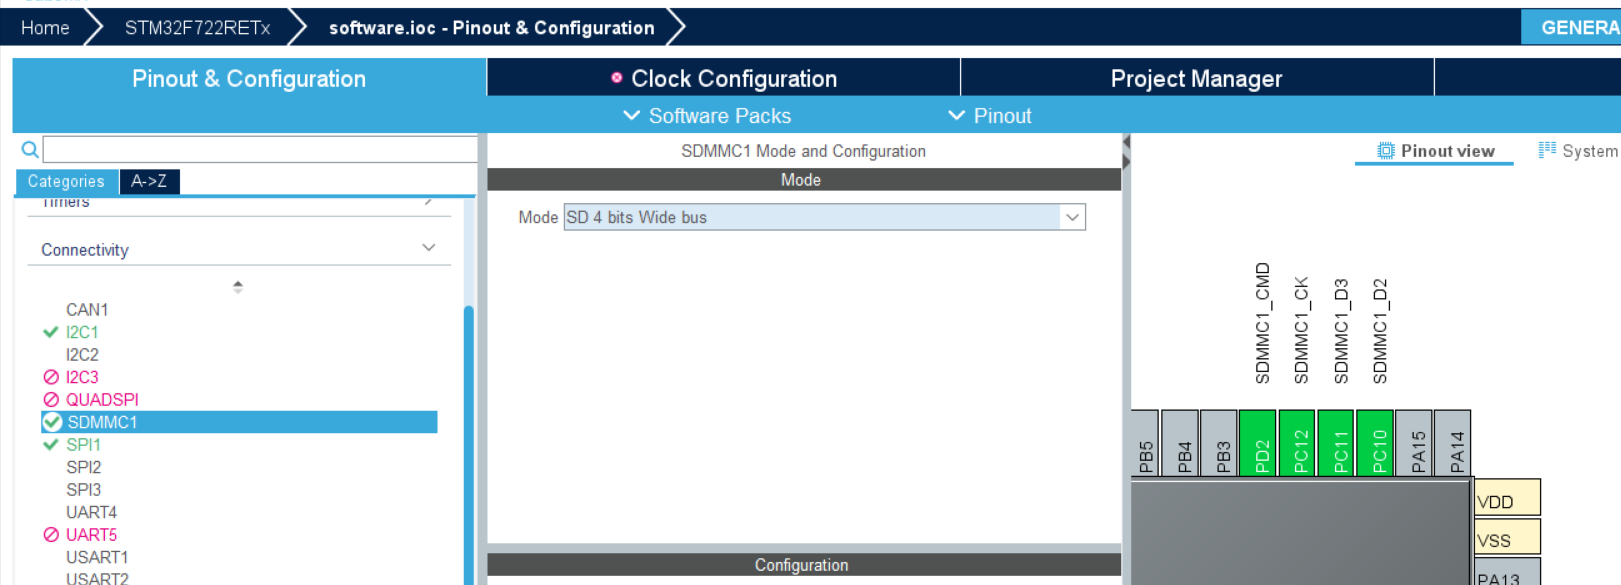
Task: Select pin PA13 on the chip
Action: [x=1508, y=572]
